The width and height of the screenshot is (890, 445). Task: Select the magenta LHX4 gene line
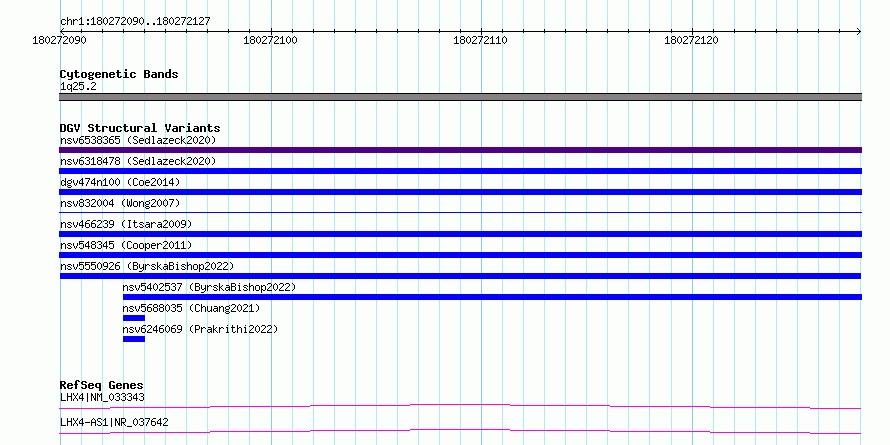(x=461, y=406)
